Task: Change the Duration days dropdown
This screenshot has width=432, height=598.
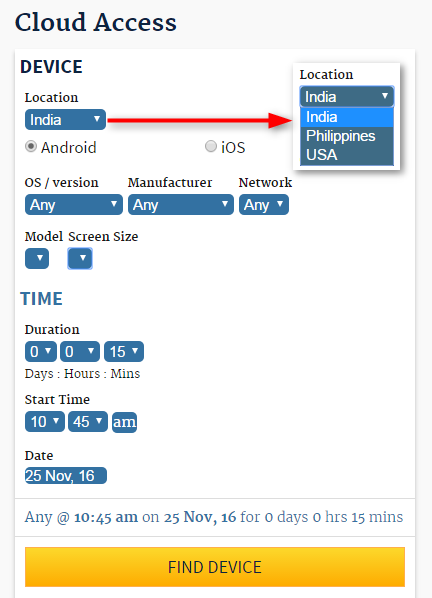Action: [41, 351]
